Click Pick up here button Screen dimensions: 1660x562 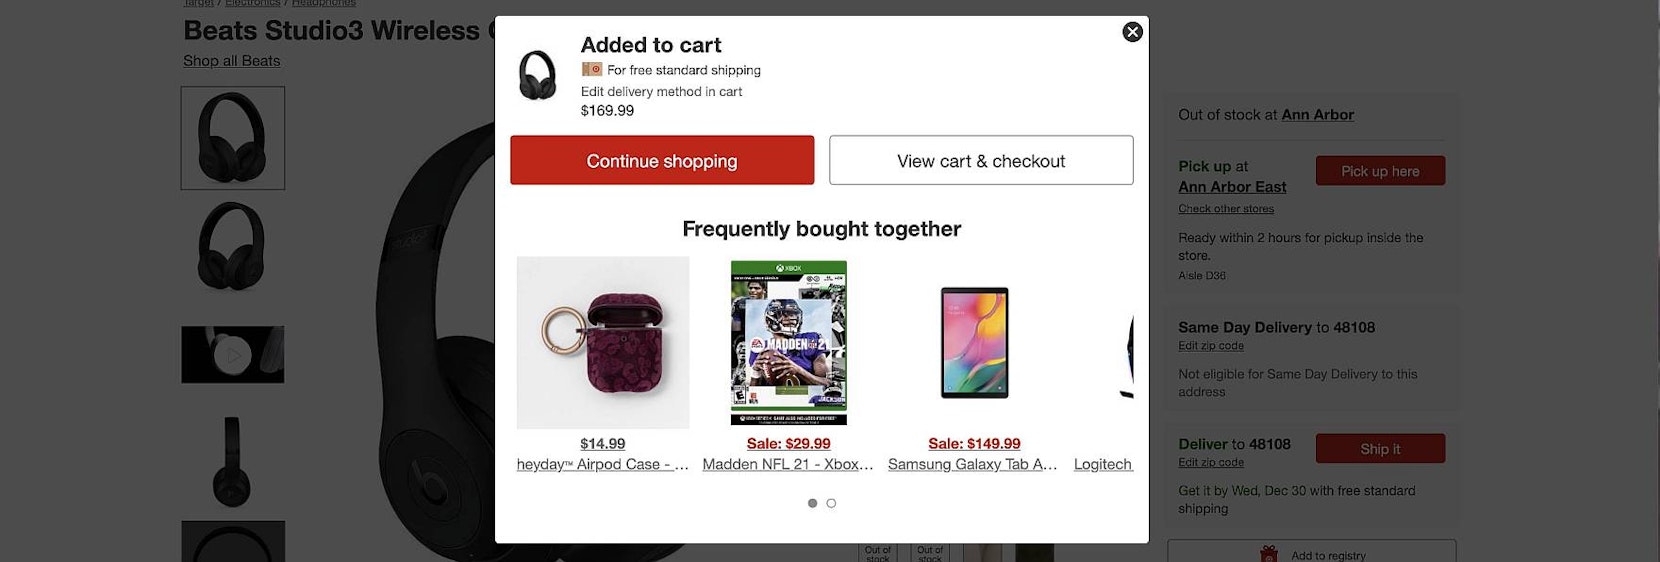coord(1380,171)
